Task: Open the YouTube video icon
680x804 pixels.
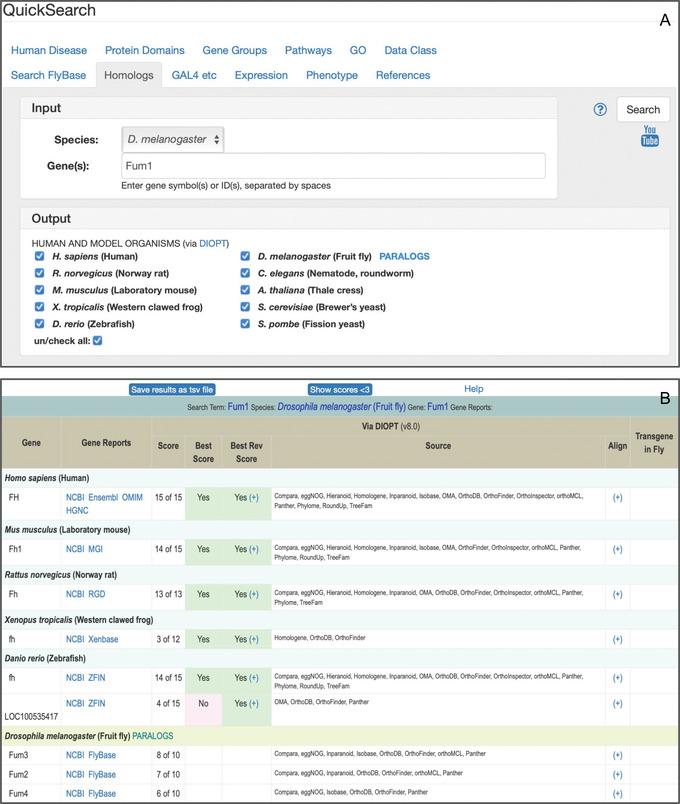Action: [650, 135]
